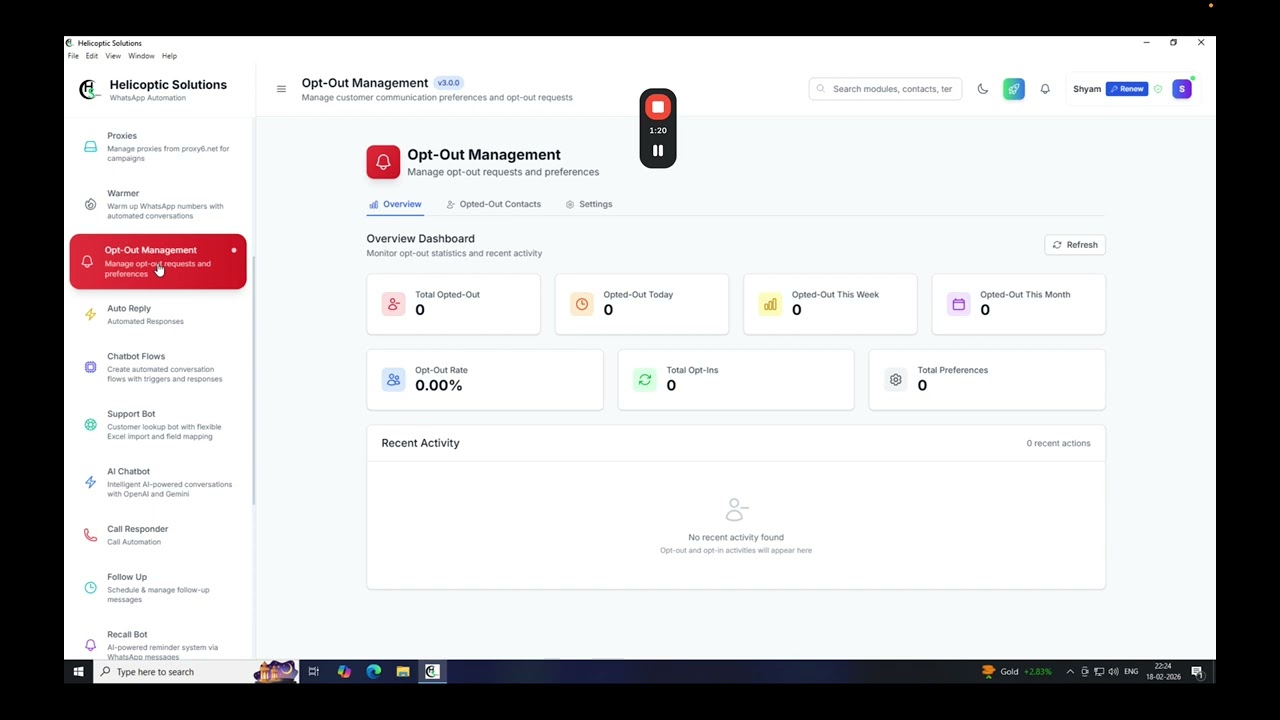This screenshot has height=720, width=1280.
Task: Toggle dark mode moon icon
Action: pos(983,89)
